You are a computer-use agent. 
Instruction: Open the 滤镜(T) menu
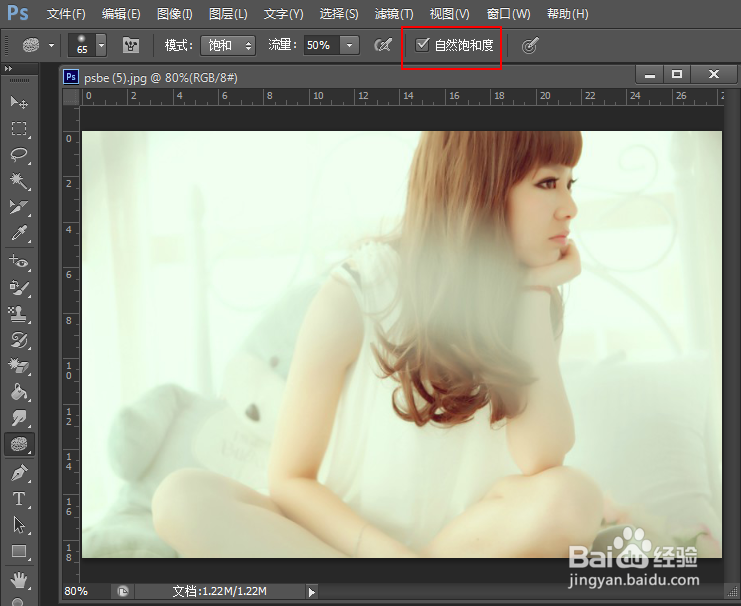[x=394, y=14]
